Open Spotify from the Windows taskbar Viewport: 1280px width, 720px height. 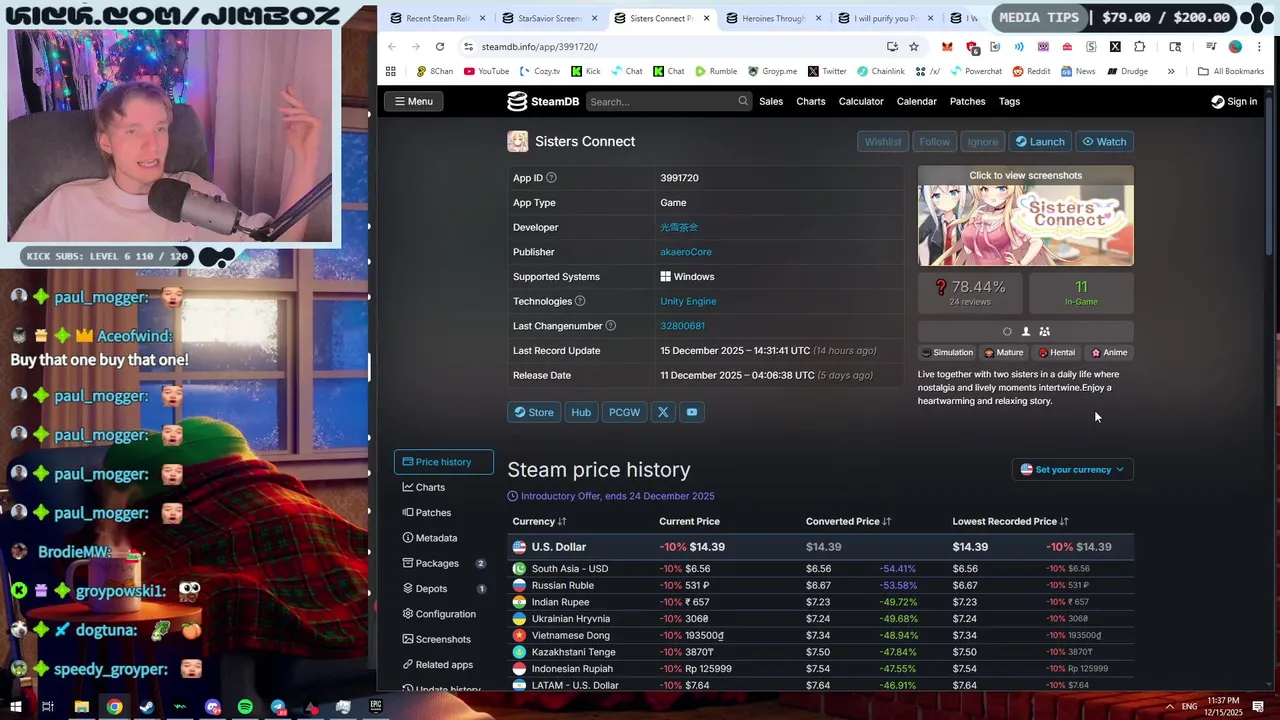coord(245,707)
